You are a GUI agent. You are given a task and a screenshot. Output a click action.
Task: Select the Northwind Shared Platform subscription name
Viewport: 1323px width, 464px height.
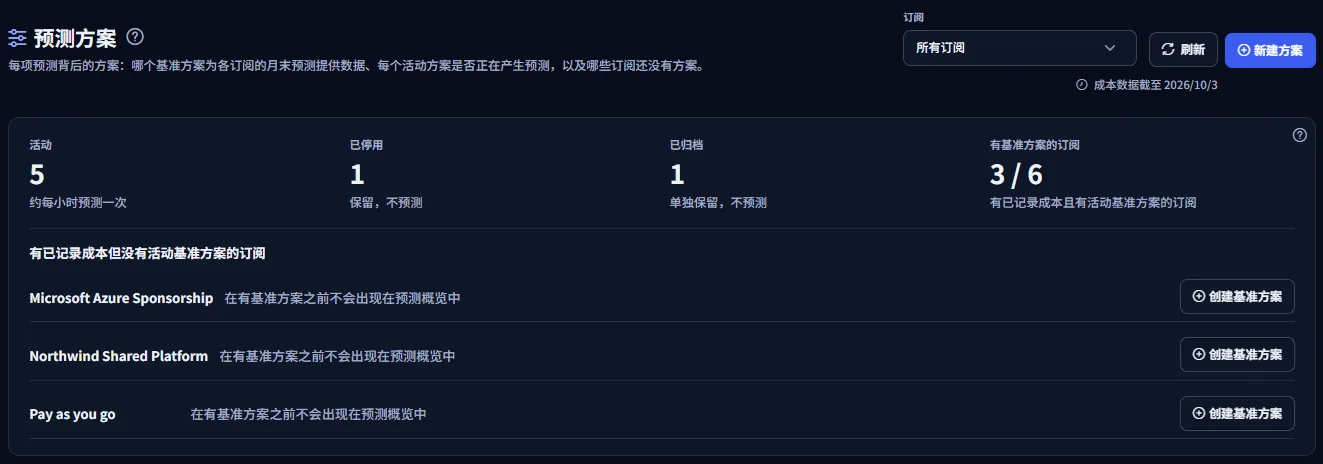tap(119, 356)
